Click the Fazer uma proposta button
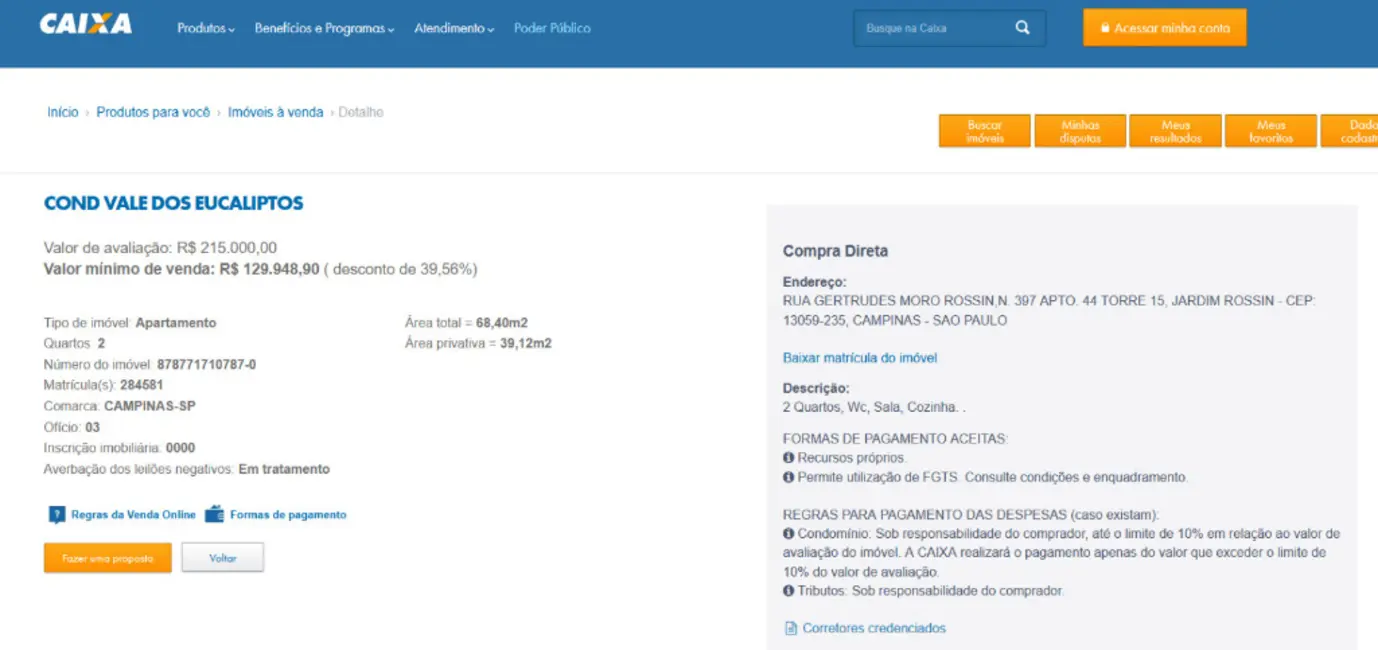The image size is (1378, 650). [x=107, y=557]
